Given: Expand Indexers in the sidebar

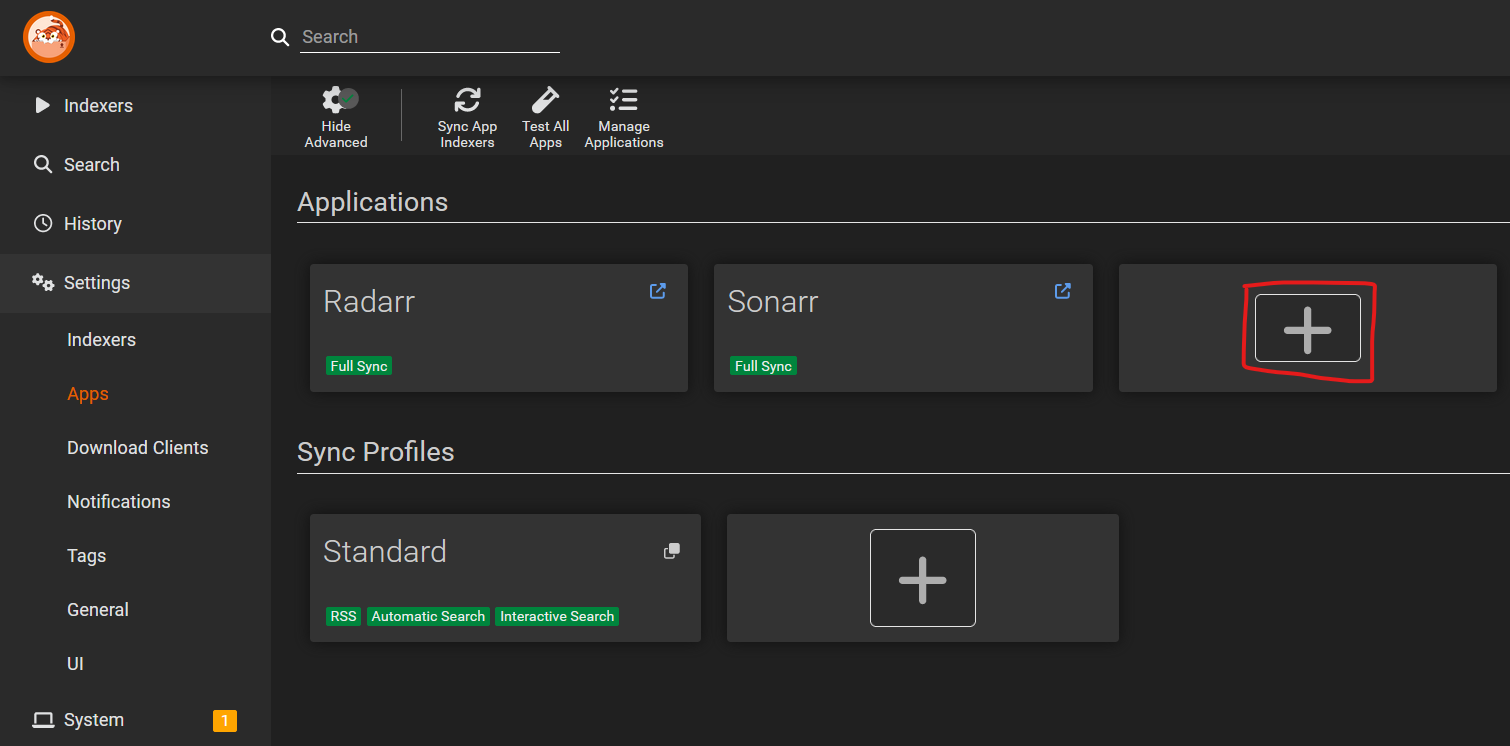Looking at the screenshot, I should click(98, 106).
